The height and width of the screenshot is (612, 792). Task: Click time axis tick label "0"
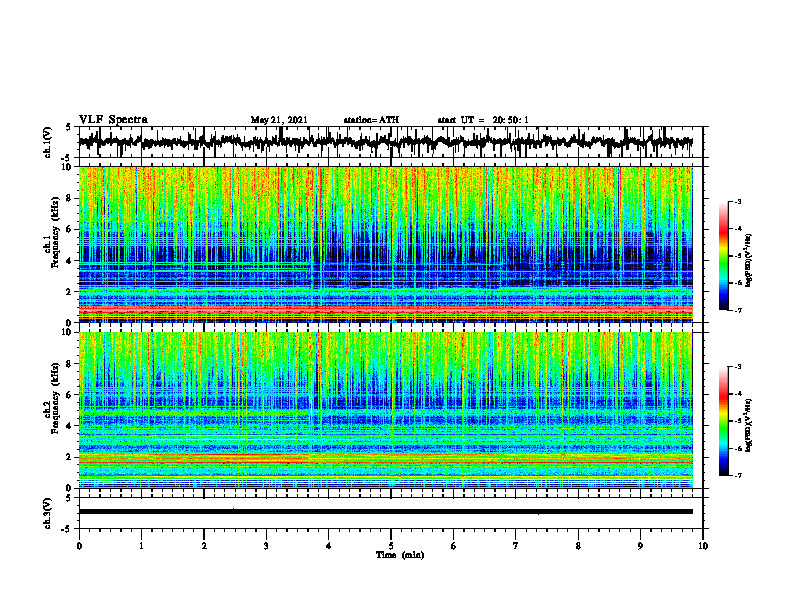coord(79,546)
